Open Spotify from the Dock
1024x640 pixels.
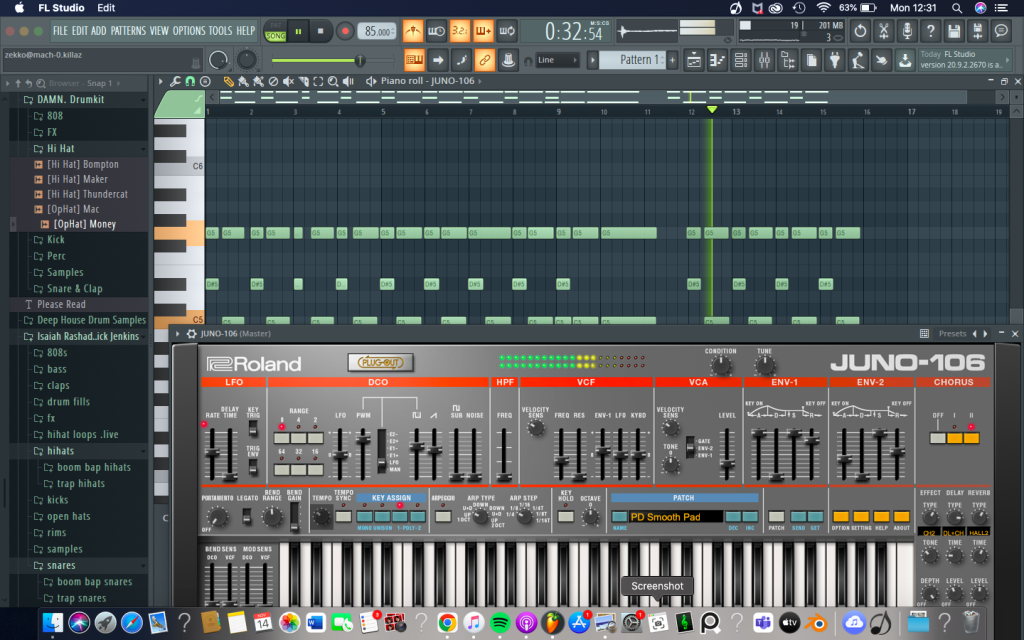[x=499, y=623]
